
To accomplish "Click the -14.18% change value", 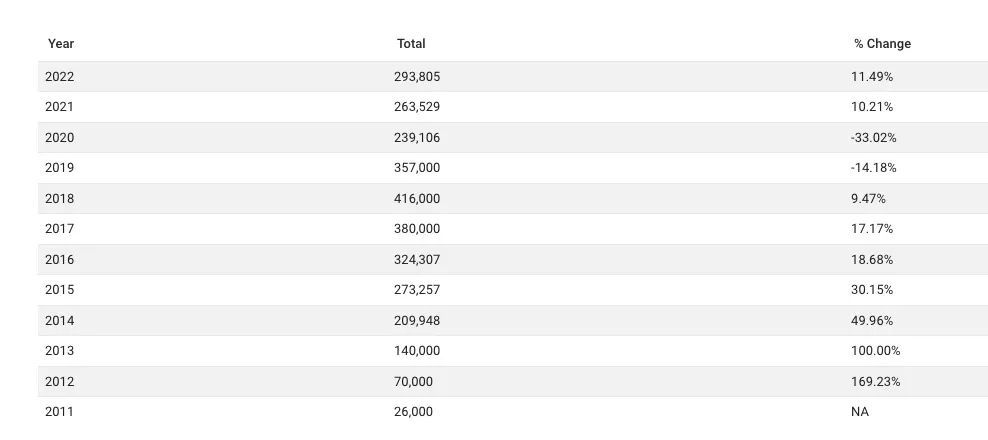I will click(x=873, y=168).
